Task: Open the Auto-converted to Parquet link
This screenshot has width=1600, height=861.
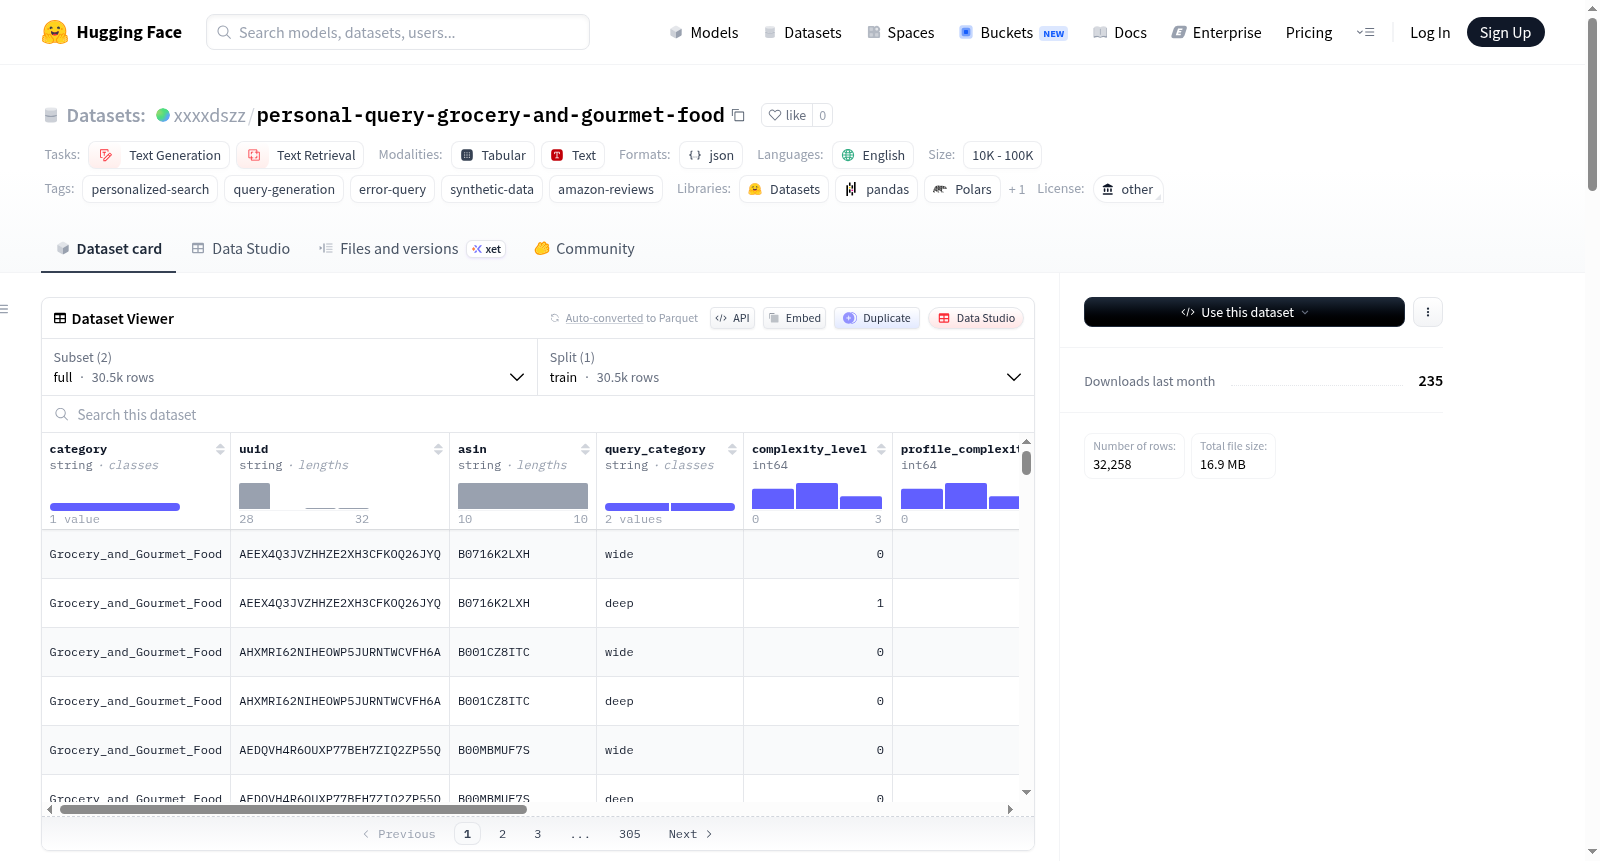Action: pos(604,318)
